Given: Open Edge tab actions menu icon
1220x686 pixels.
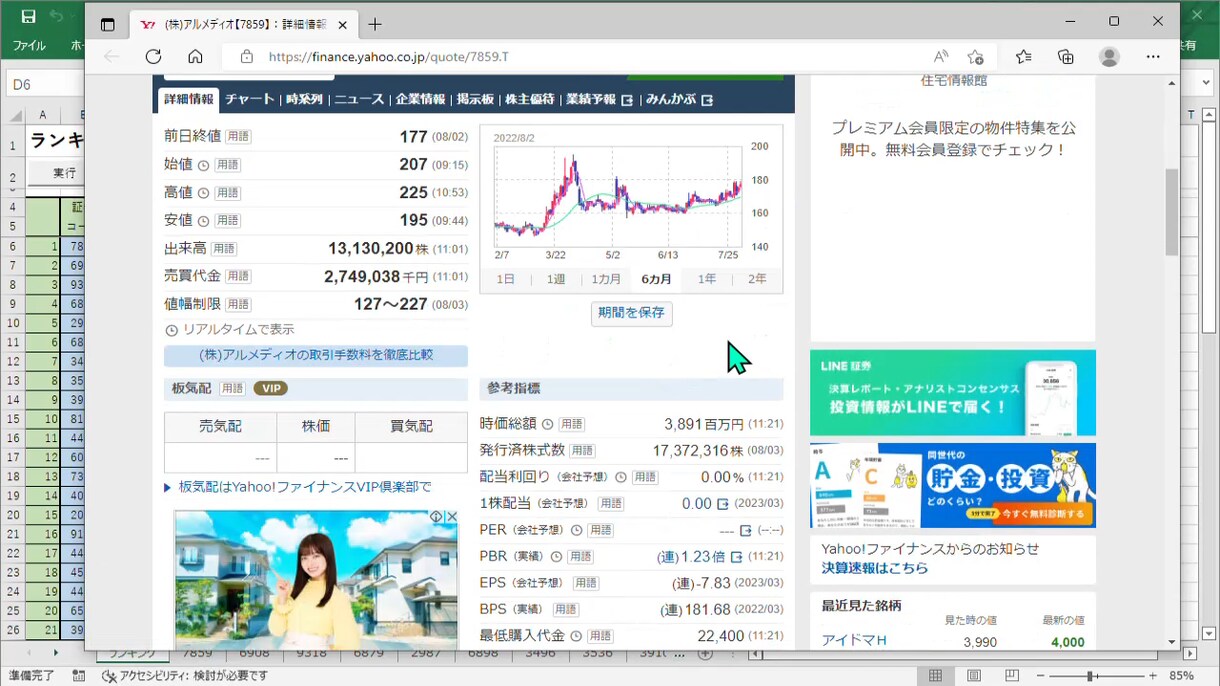Looking at the screenshot, I should pos(108,24).
